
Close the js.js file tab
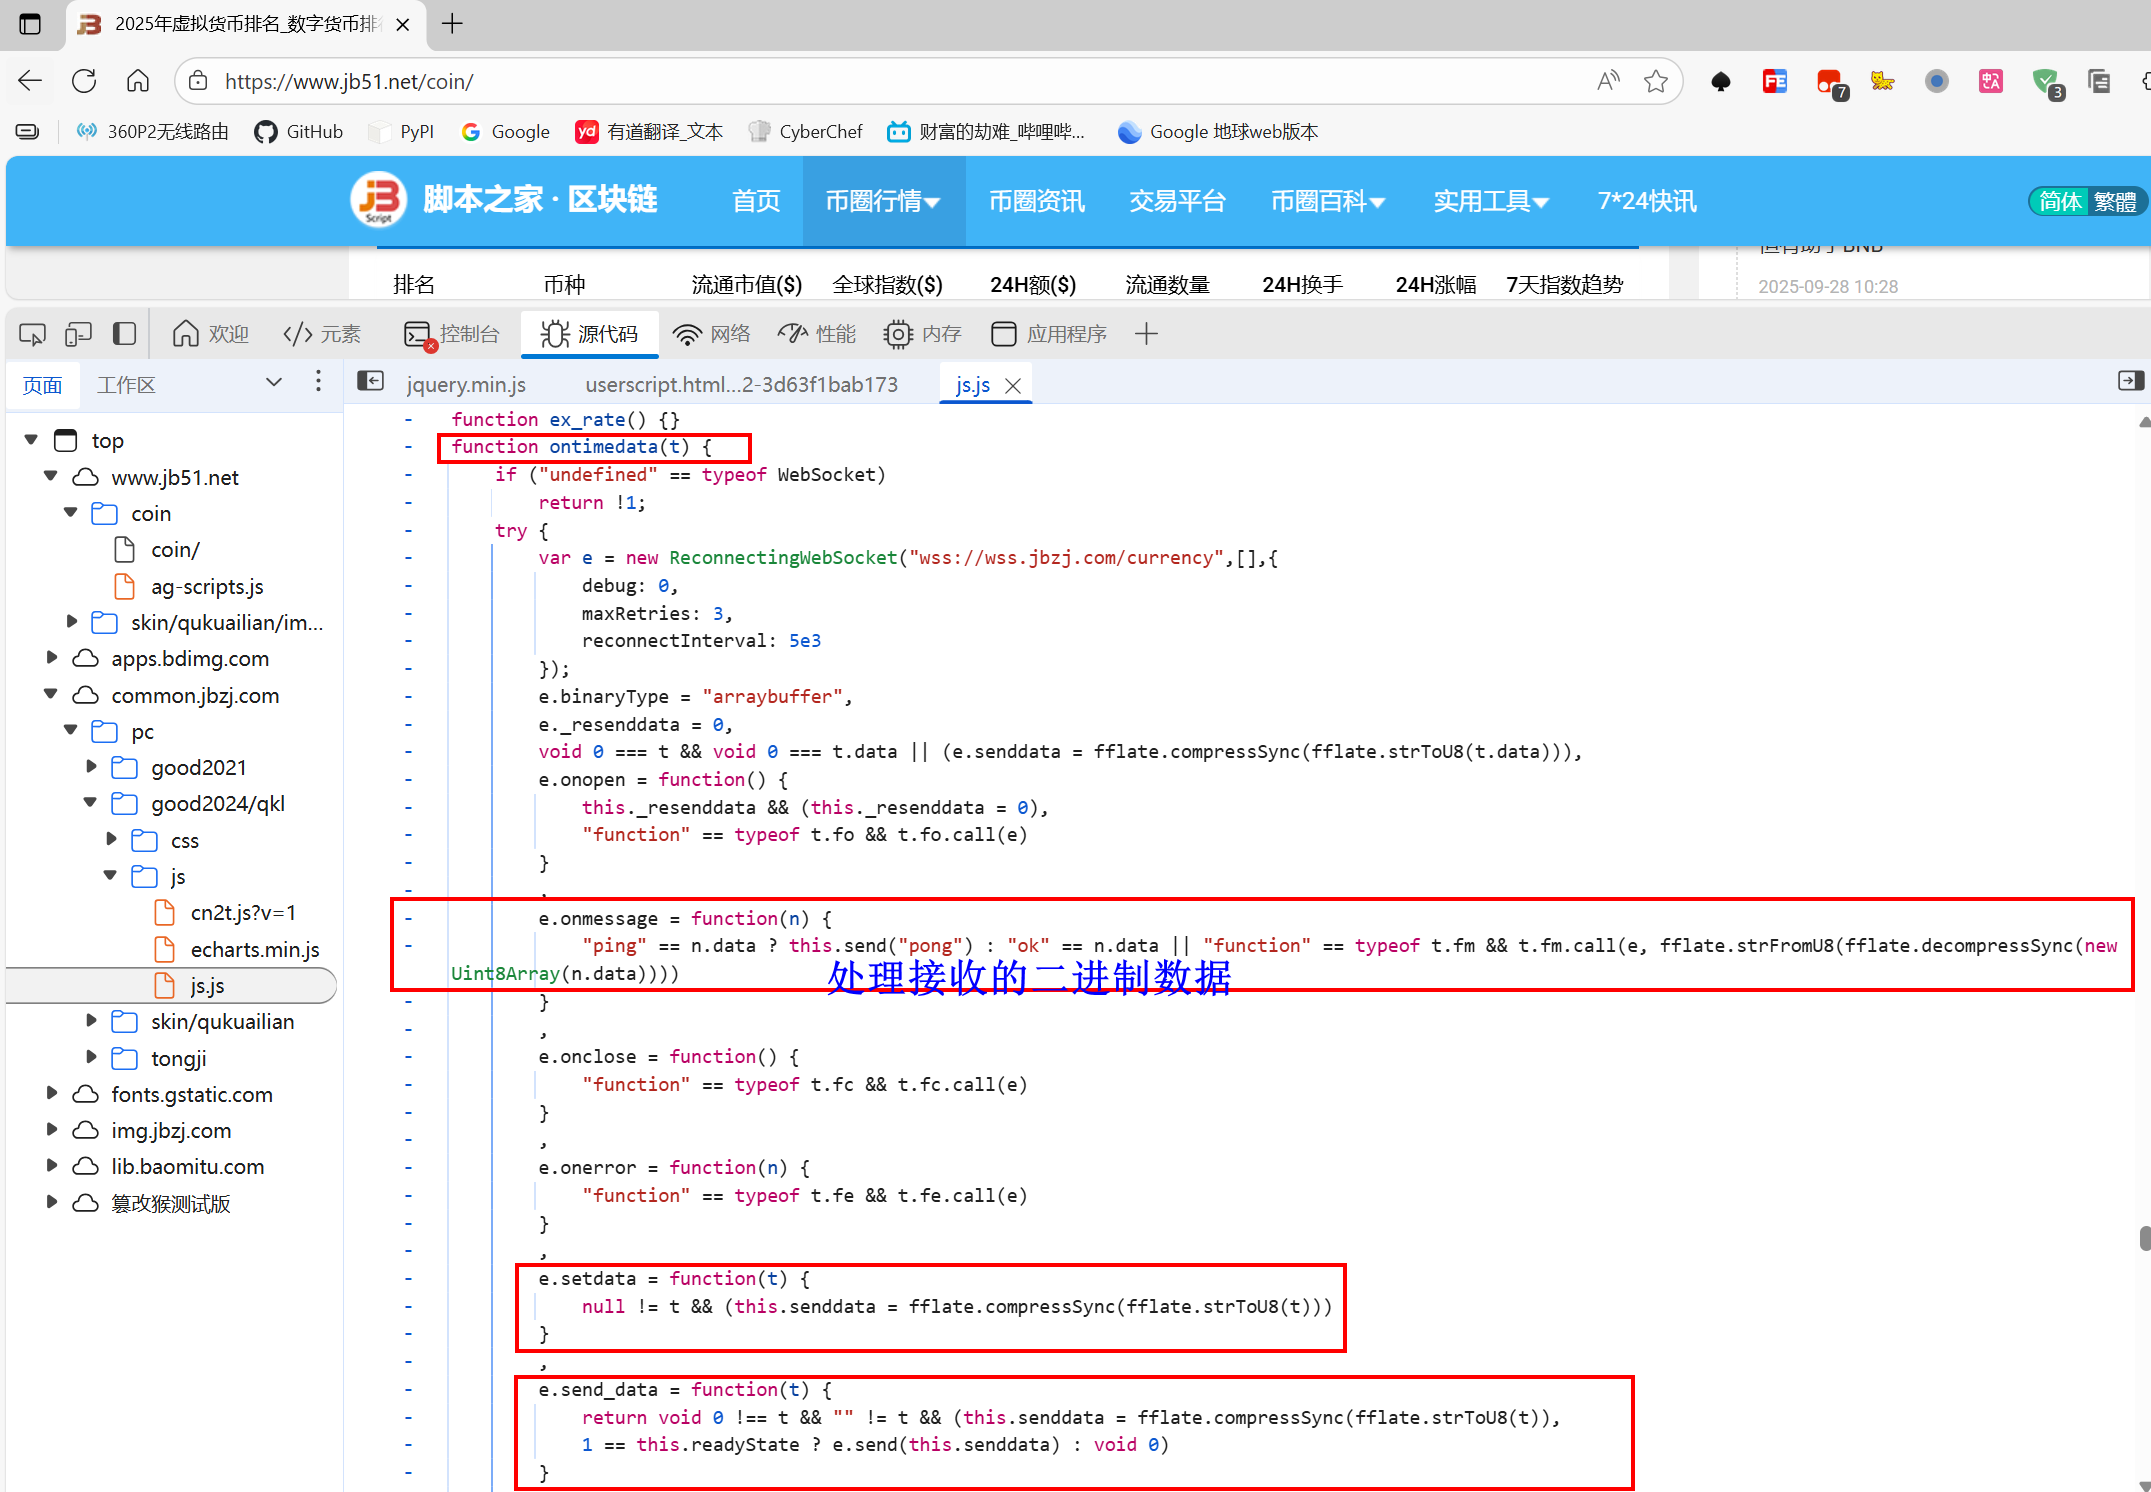(x=1013, y=386)
